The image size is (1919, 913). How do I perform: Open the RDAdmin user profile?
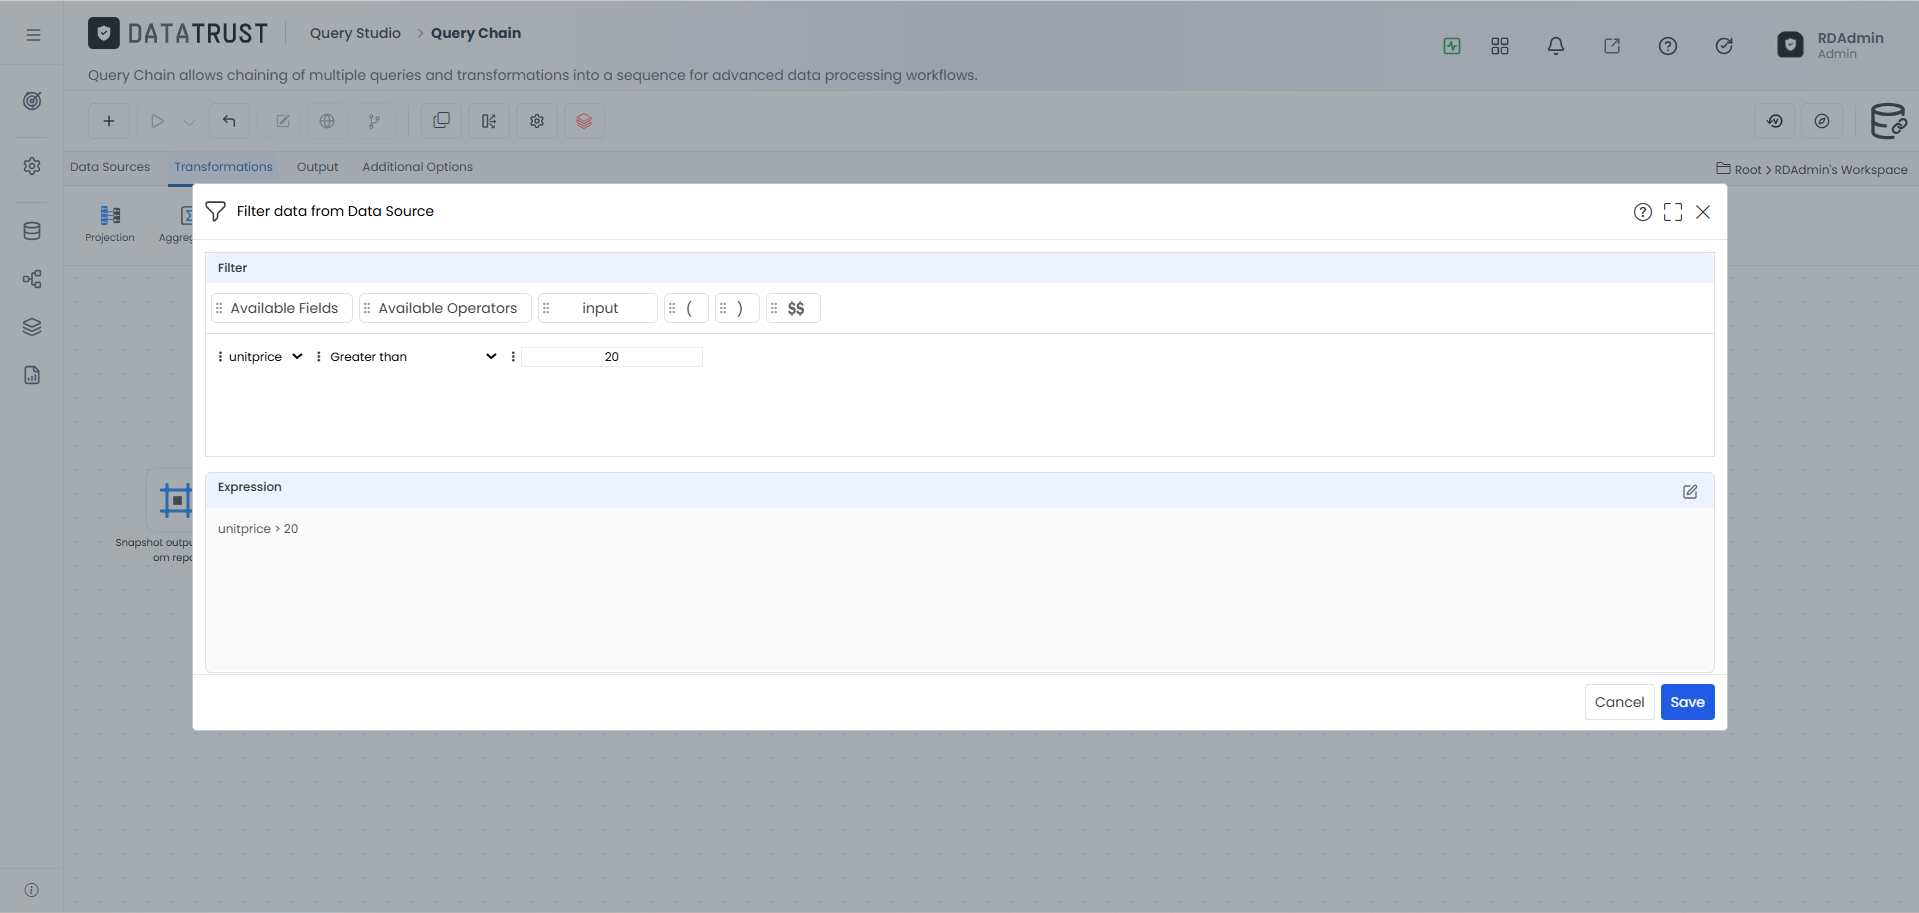pyautogui.click(x=1831, y=45)
